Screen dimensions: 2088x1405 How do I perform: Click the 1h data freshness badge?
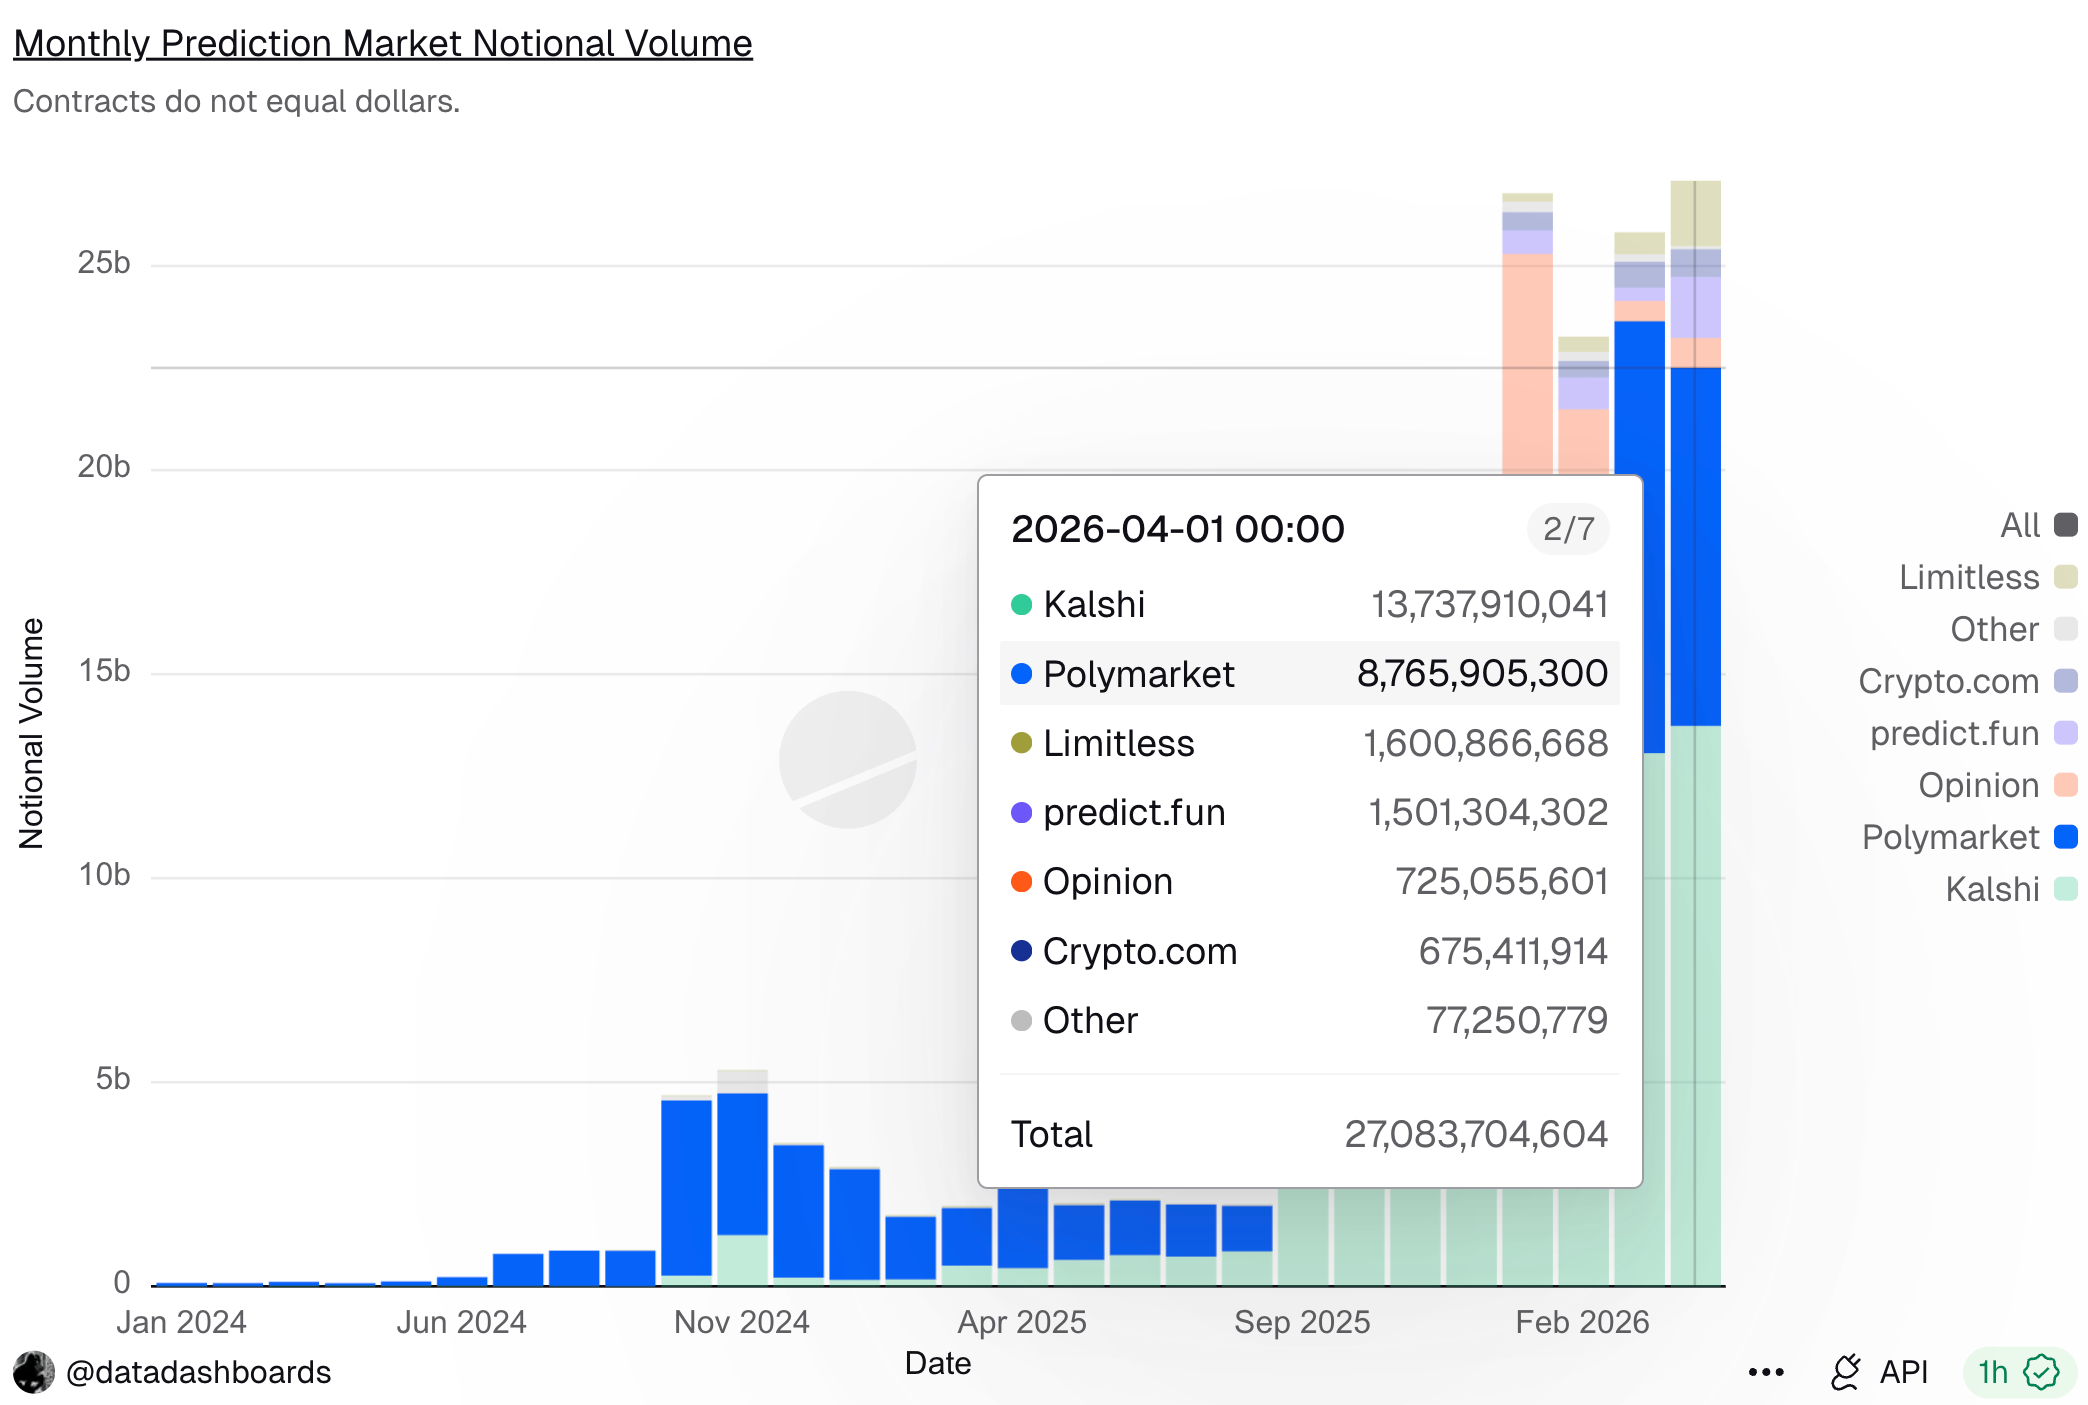point(1993,1372)
